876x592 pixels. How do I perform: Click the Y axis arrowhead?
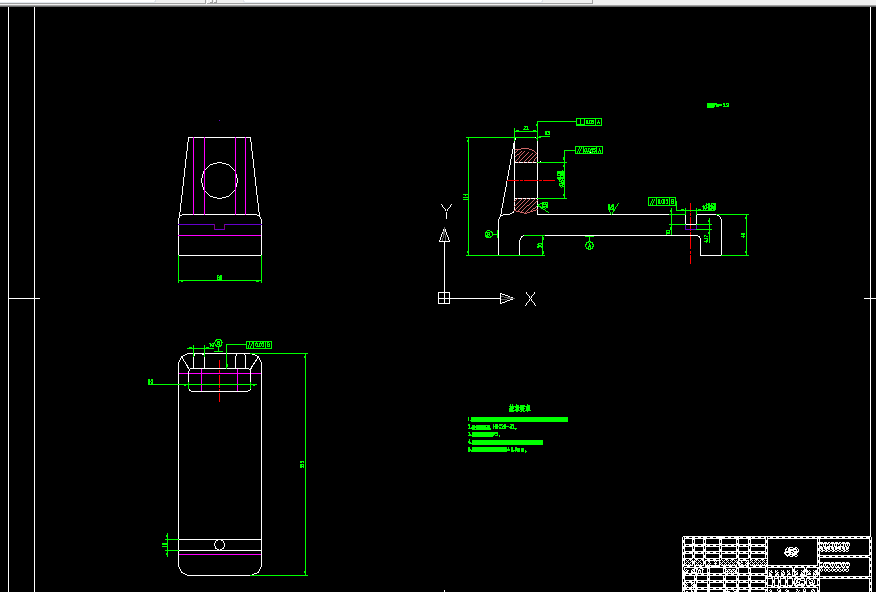[x=444, y=235]
